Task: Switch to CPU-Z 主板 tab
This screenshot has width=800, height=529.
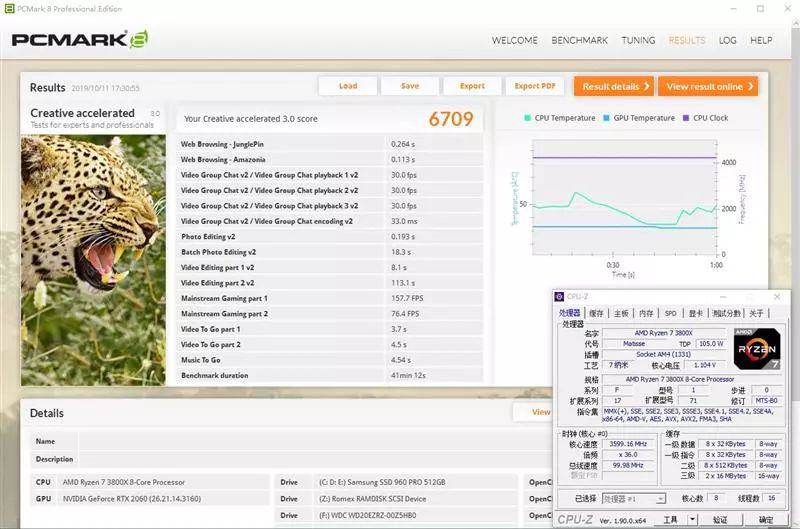Action: pyautogui.click(x=620, y=313)
